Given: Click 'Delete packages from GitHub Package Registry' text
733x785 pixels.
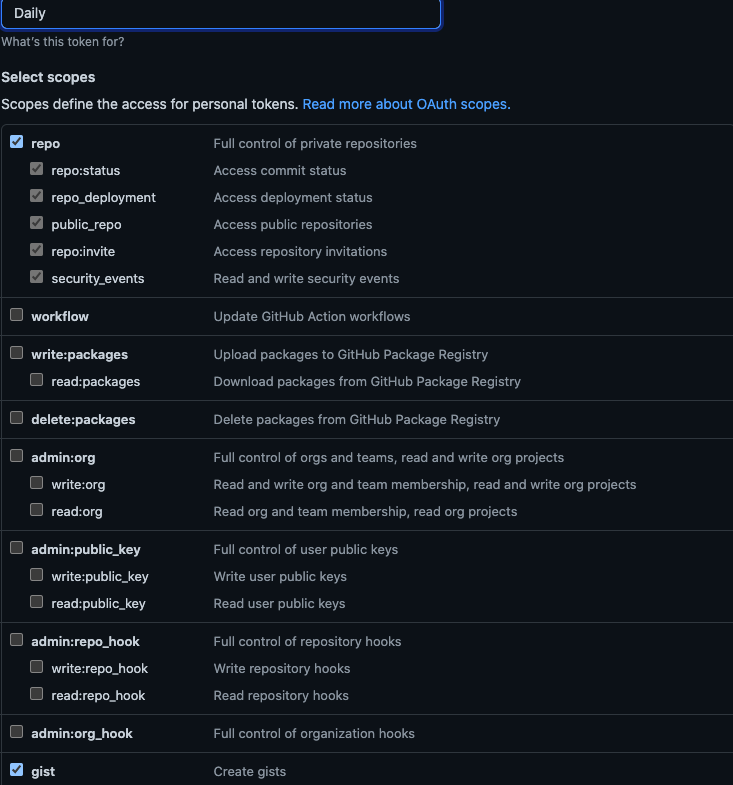Looking at the screenshot, I should [356, 420].
